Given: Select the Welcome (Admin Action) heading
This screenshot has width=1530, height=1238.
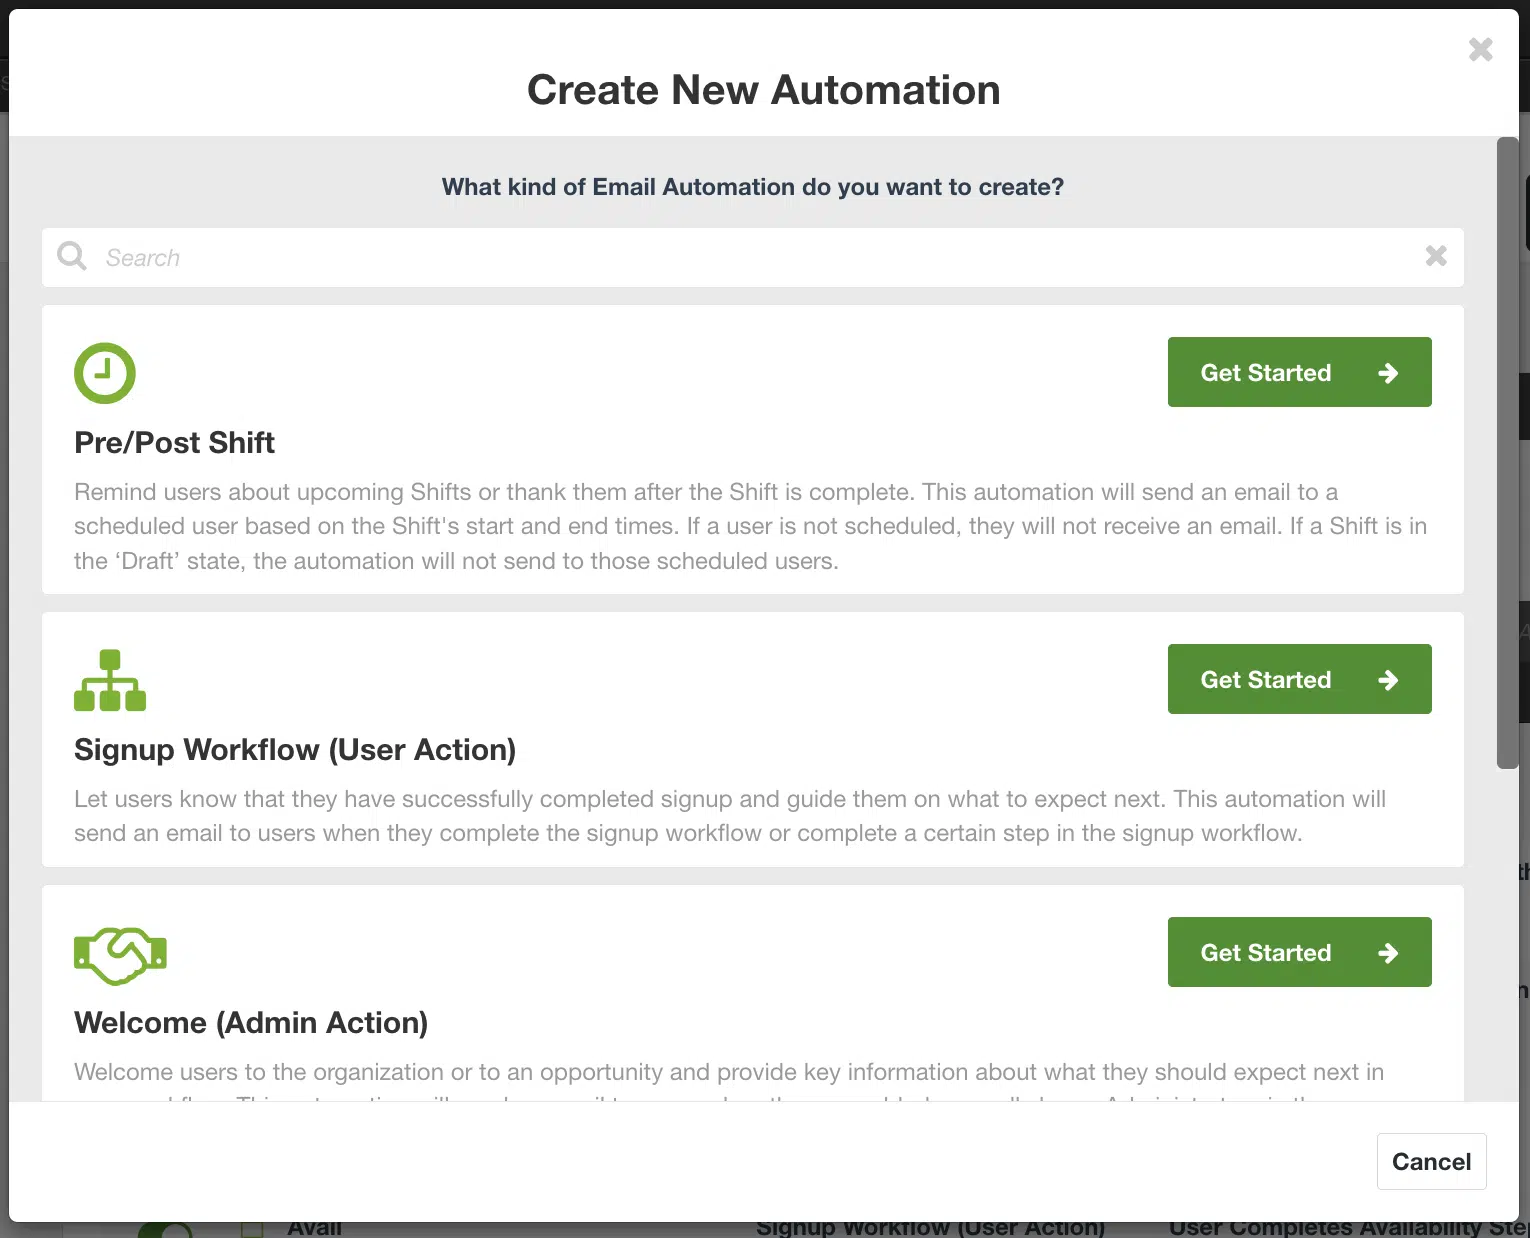Looking at the screenshot, I should pos(251,1023).
